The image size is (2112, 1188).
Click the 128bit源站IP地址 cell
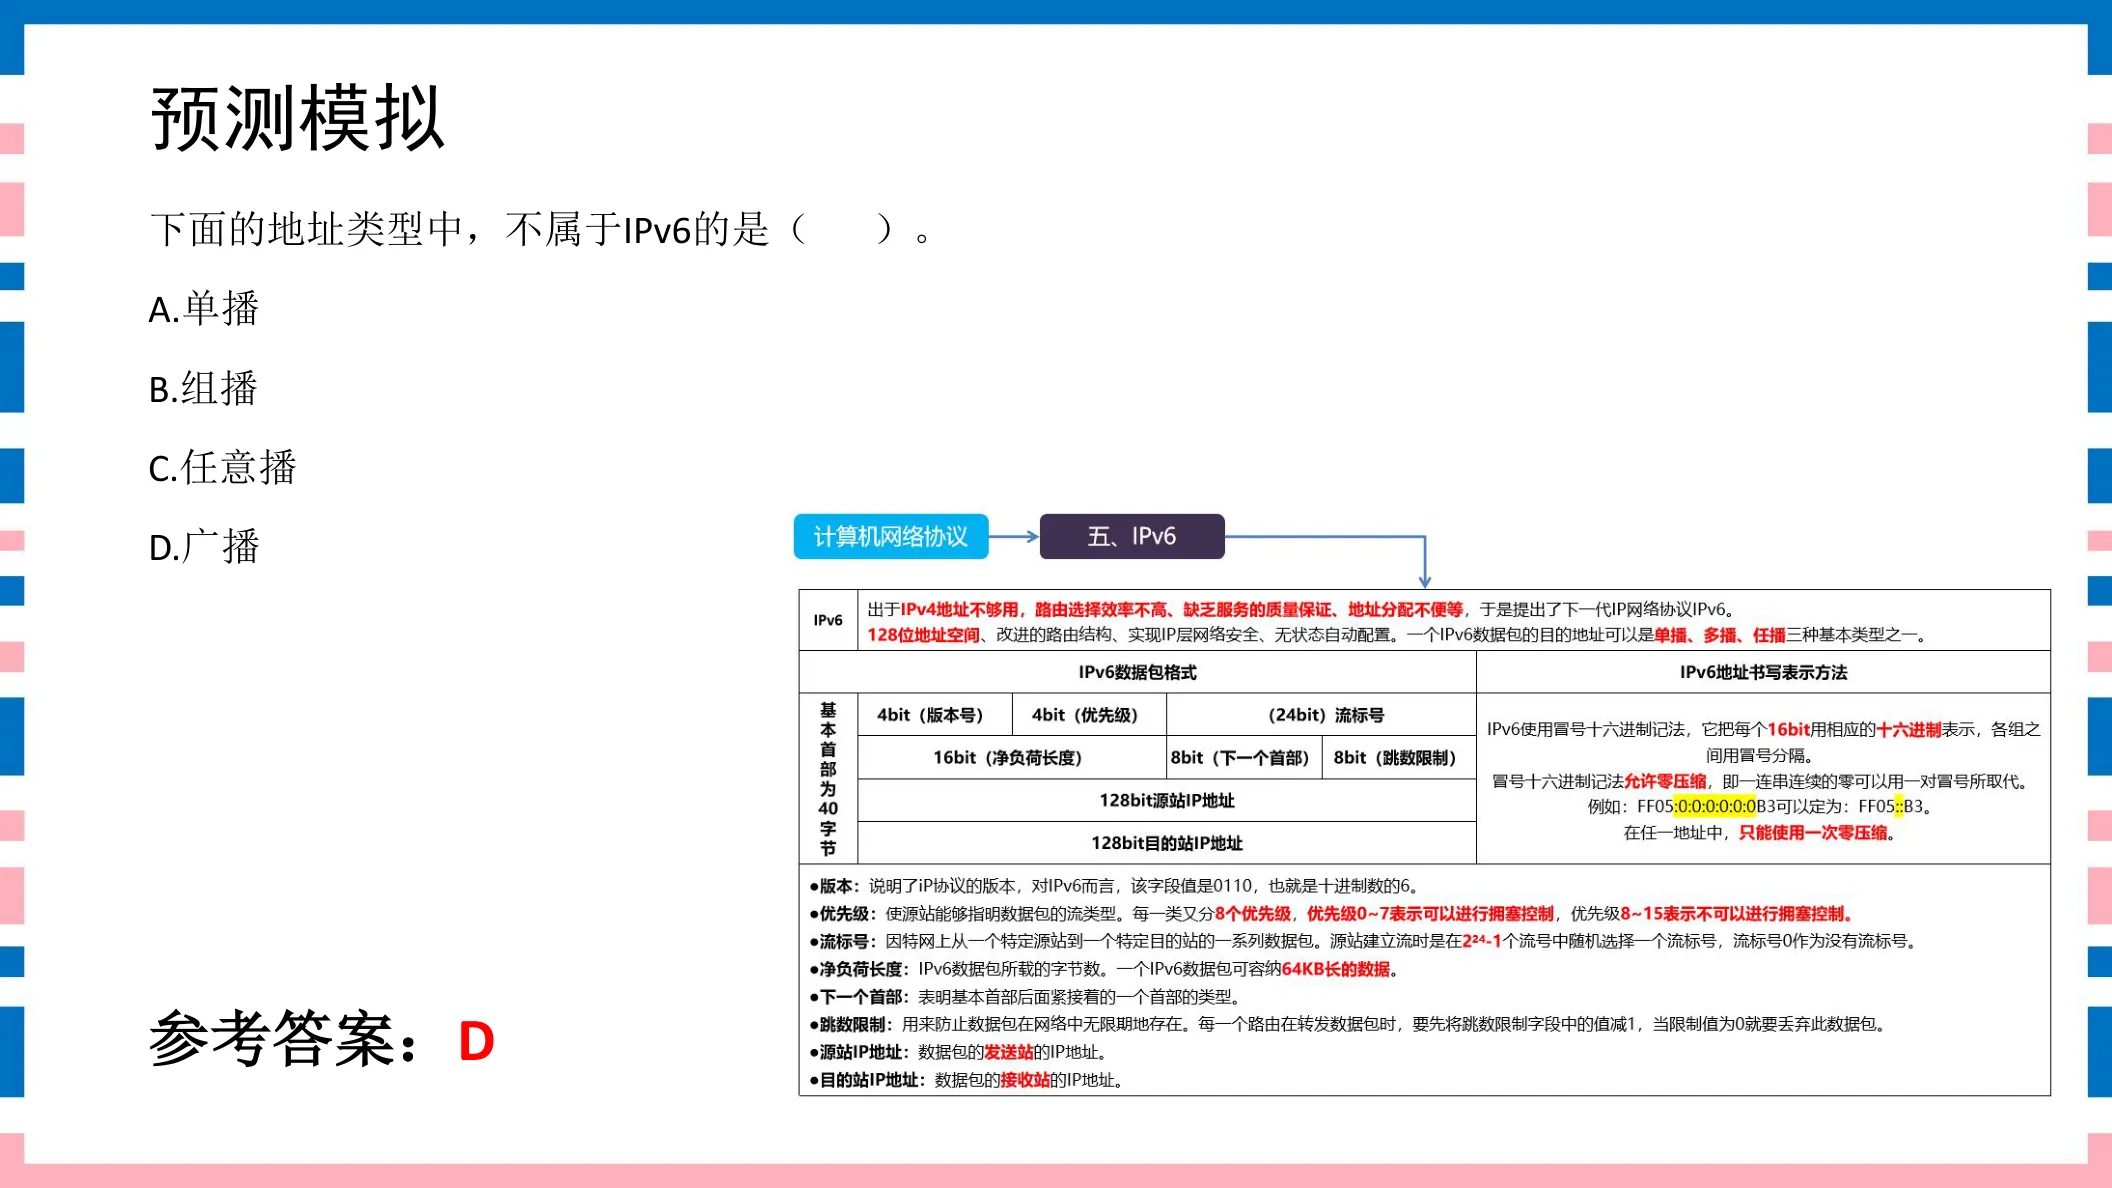point(1167,800)
